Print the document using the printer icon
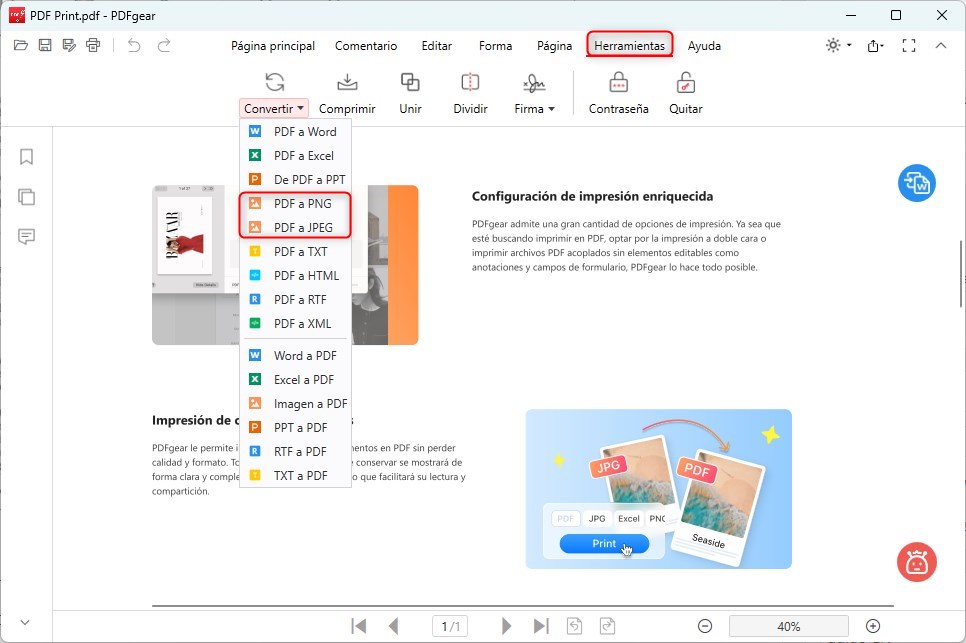 [93, 45]
